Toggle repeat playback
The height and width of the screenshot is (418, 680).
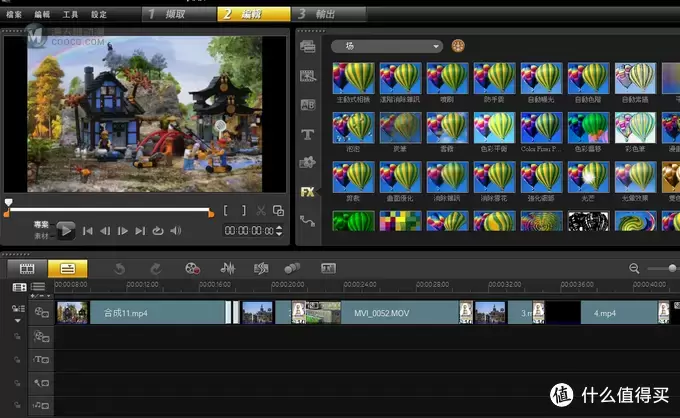tap(158, 231)
